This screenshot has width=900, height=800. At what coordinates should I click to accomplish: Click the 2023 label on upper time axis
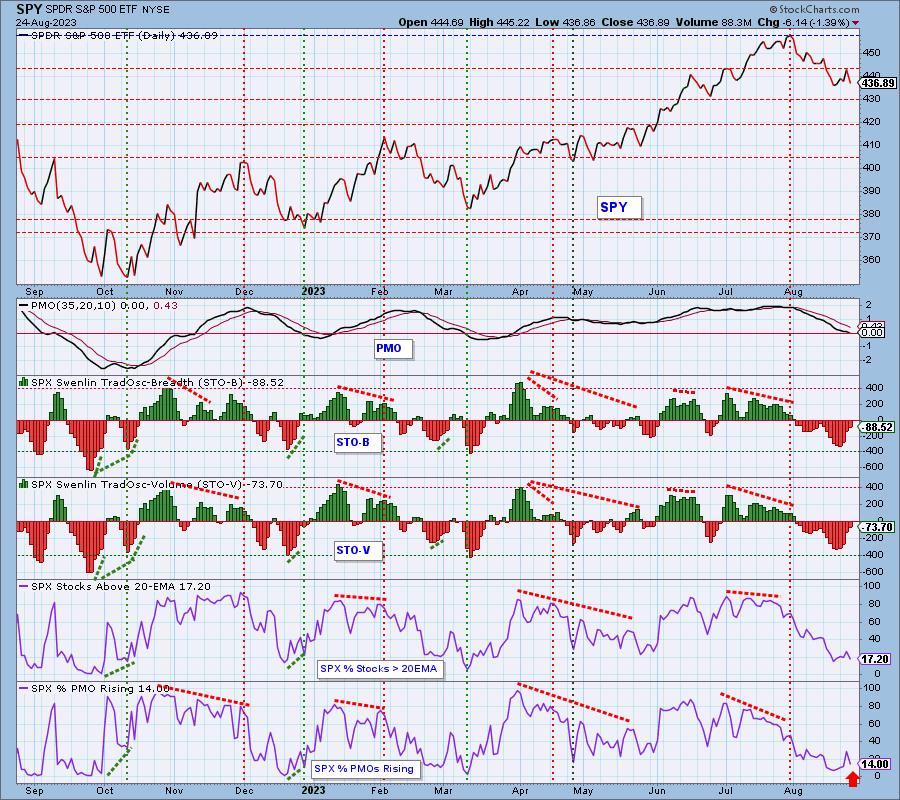[314, 291]
